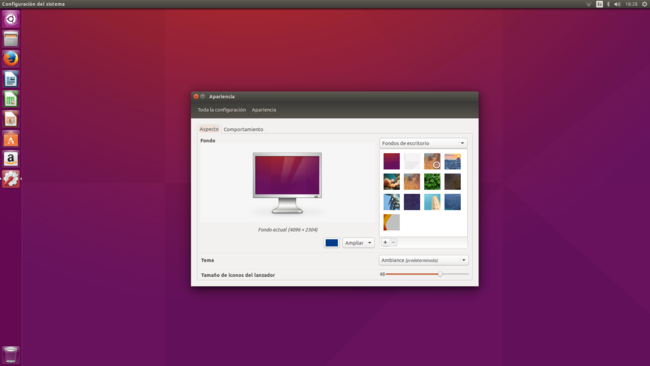Select the orange and grey wallpaper thumbnail

[391, 222]
